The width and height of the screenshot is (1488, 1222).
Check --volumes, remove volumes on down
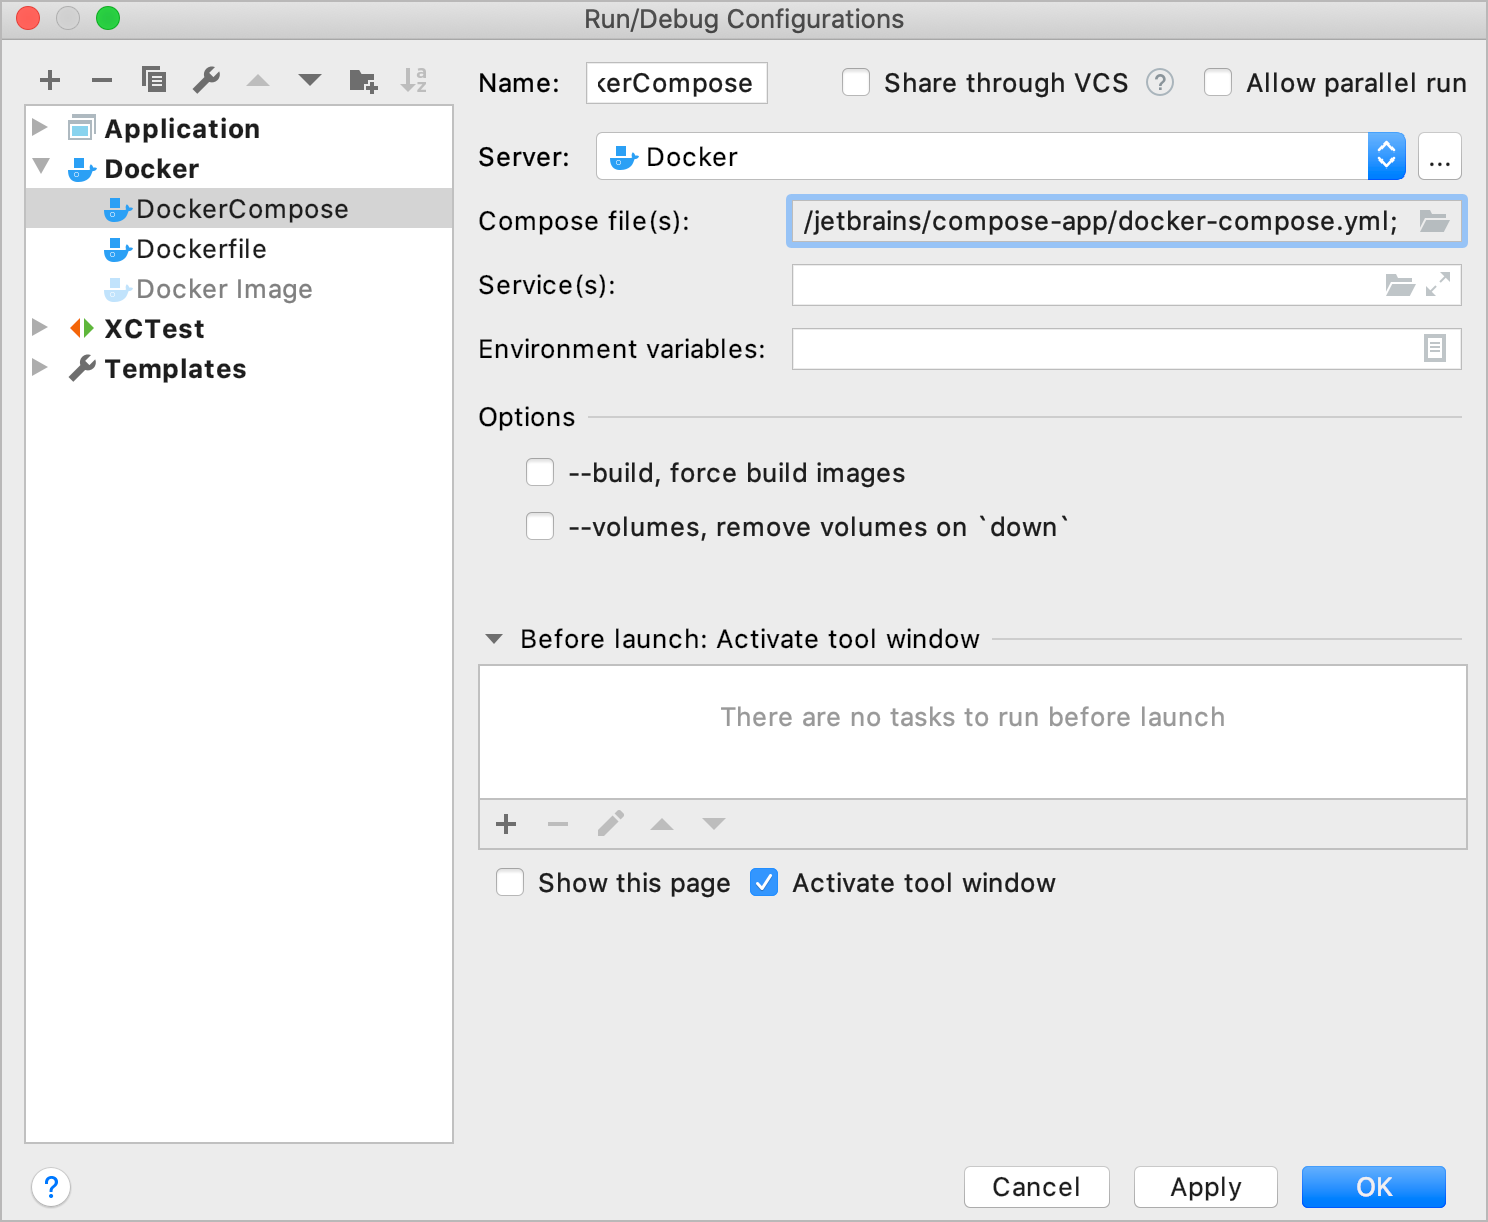(540, 526)
